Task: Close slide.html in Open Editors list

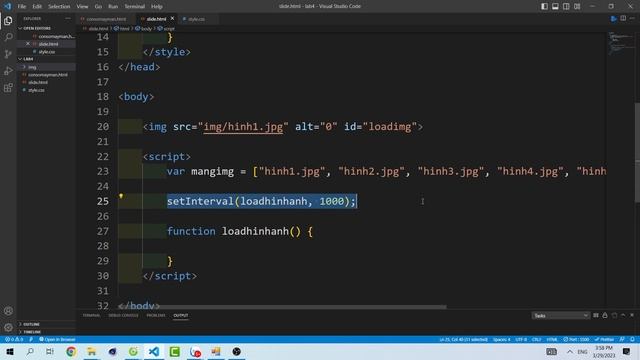Action: (28, 44)
